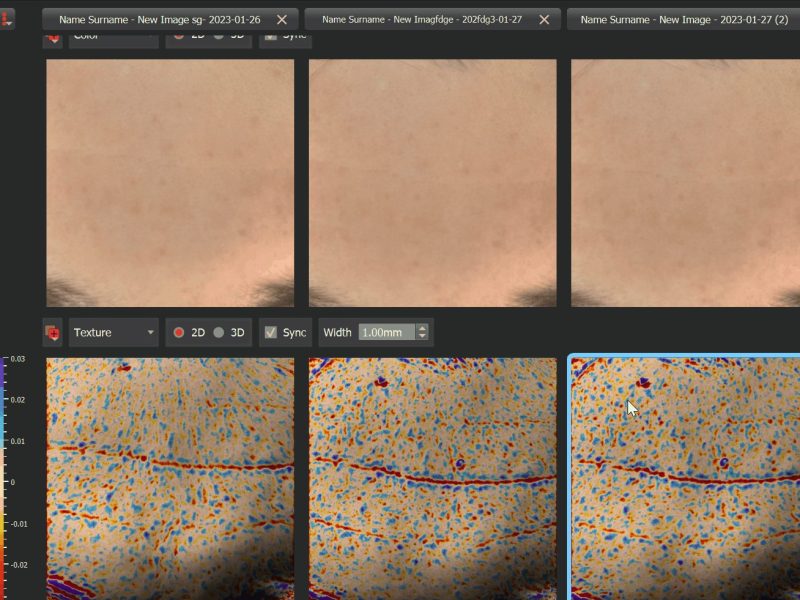Click the red layer icon beside Texture dropdown

point(52,333)
